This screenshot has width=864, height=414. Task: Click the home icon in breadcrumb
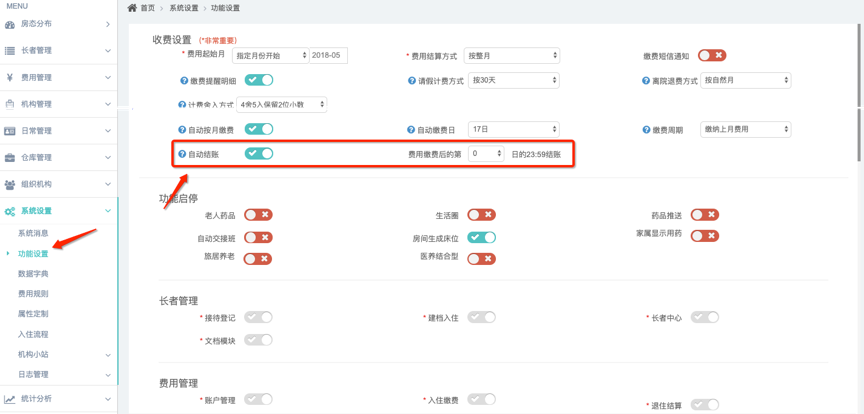[x=132, y=8]
